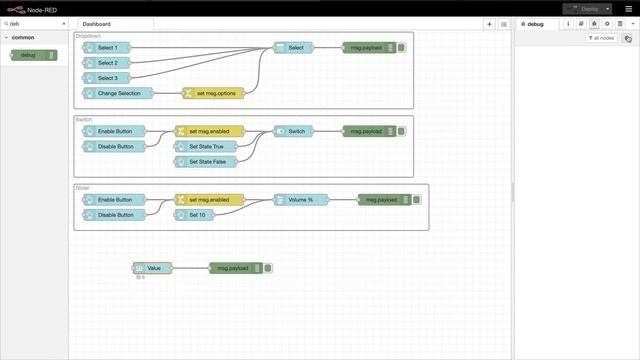Open the Deploy options dropdown arrow
Screen dimensions: 640x360
coord(607,9)
